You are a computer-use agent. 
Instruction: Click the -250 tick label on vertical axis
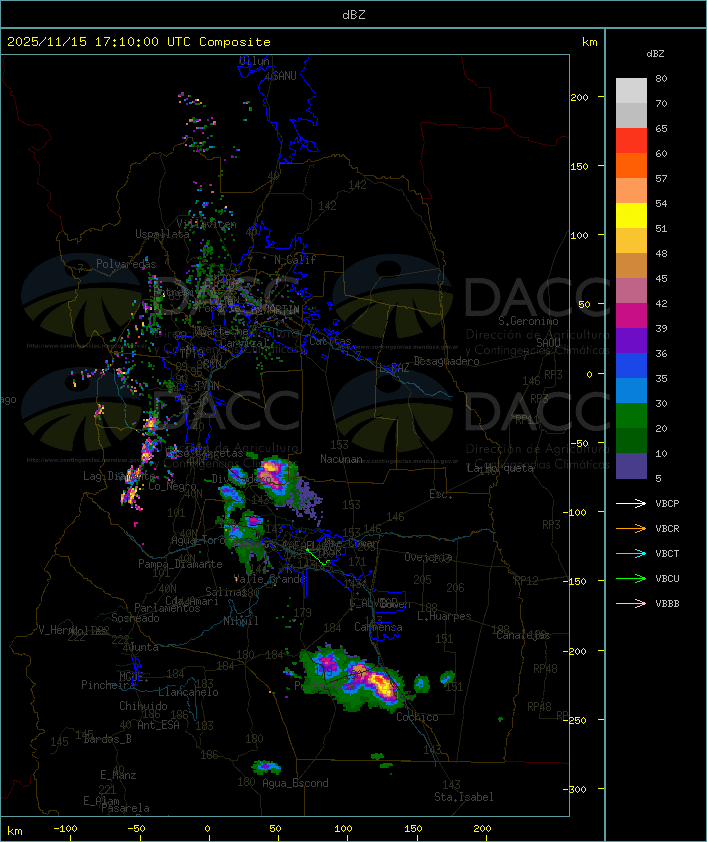[574, 720]
